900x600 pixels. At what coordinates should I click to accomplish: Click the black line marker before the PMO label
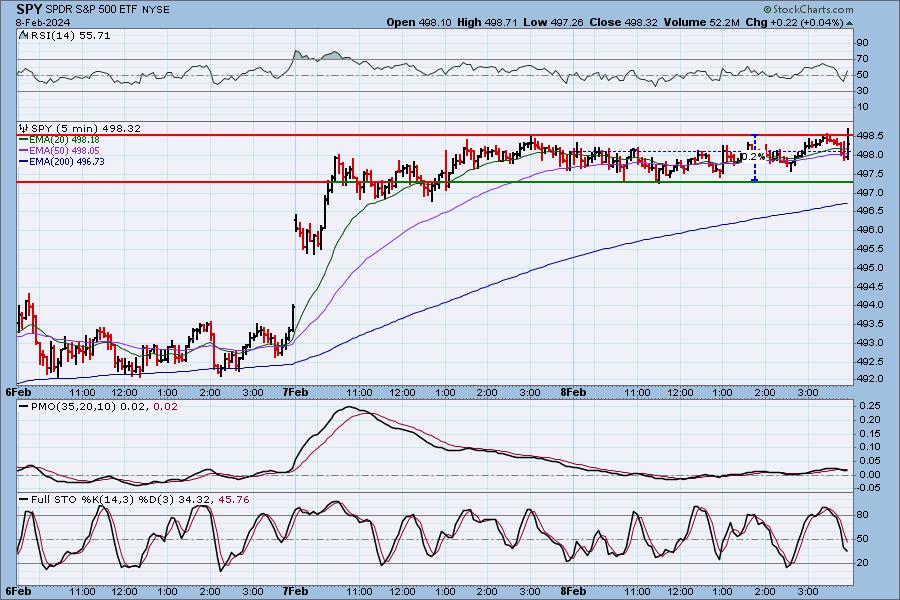click(x=24, y=406)
